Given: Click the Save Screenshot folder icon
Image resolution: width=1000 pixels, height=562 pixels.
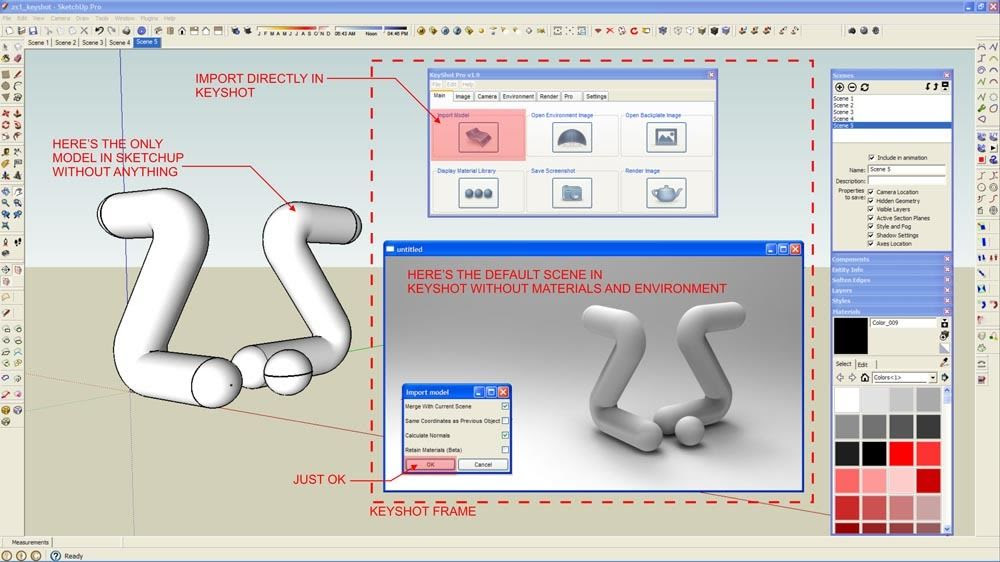Looking at the screenshot, I should 572,193.
